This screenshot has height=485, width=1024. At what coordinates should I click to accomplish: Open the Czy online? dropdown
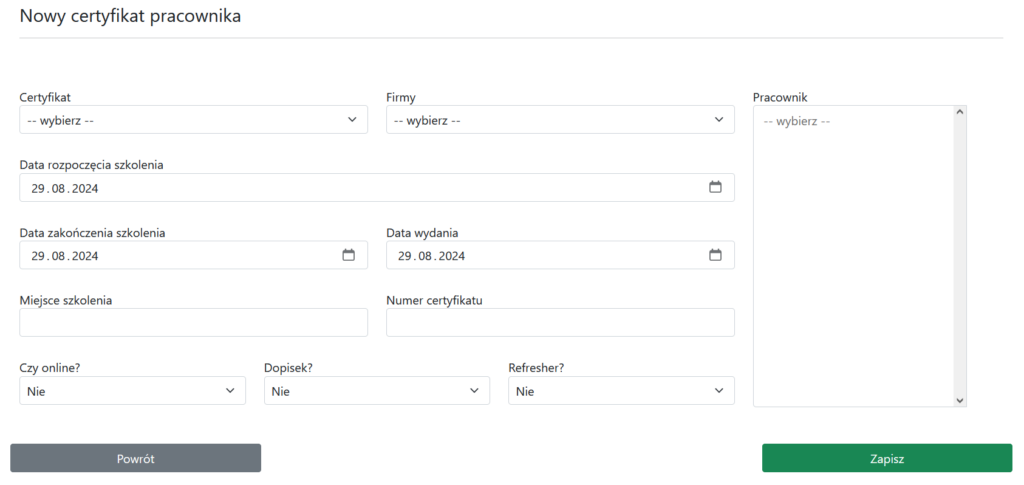(x=133, y=390)
